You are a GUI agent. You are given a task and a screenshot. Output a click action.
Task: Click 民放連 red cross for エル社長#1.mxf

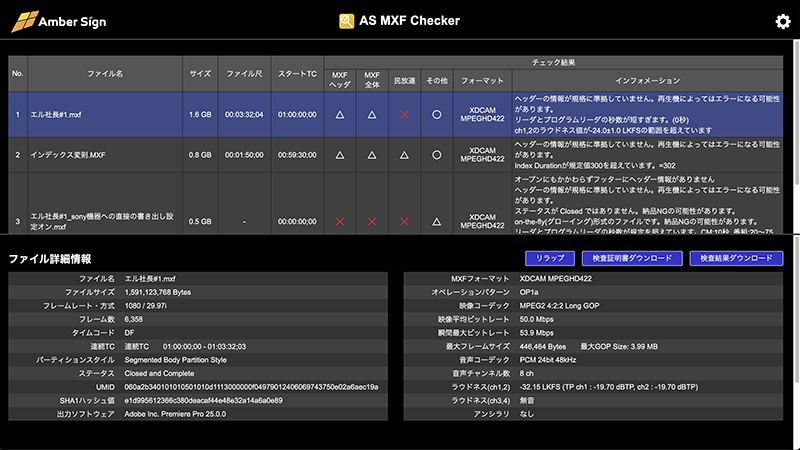pyautogui.click(x=404, y=115)
